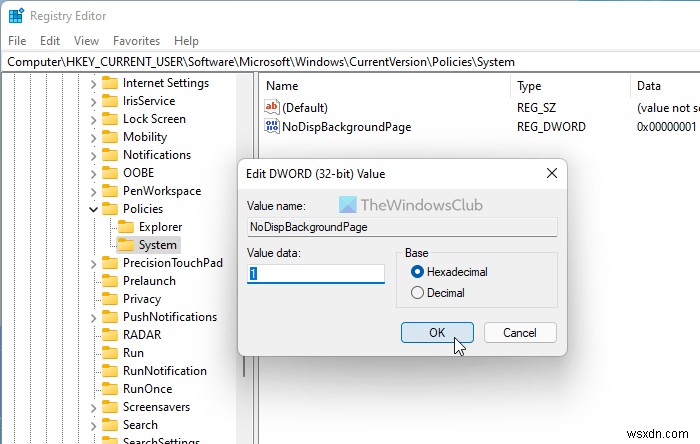Expand the PrecisionTouchPad key
The image size is (700, 444).
coord(93,264)
